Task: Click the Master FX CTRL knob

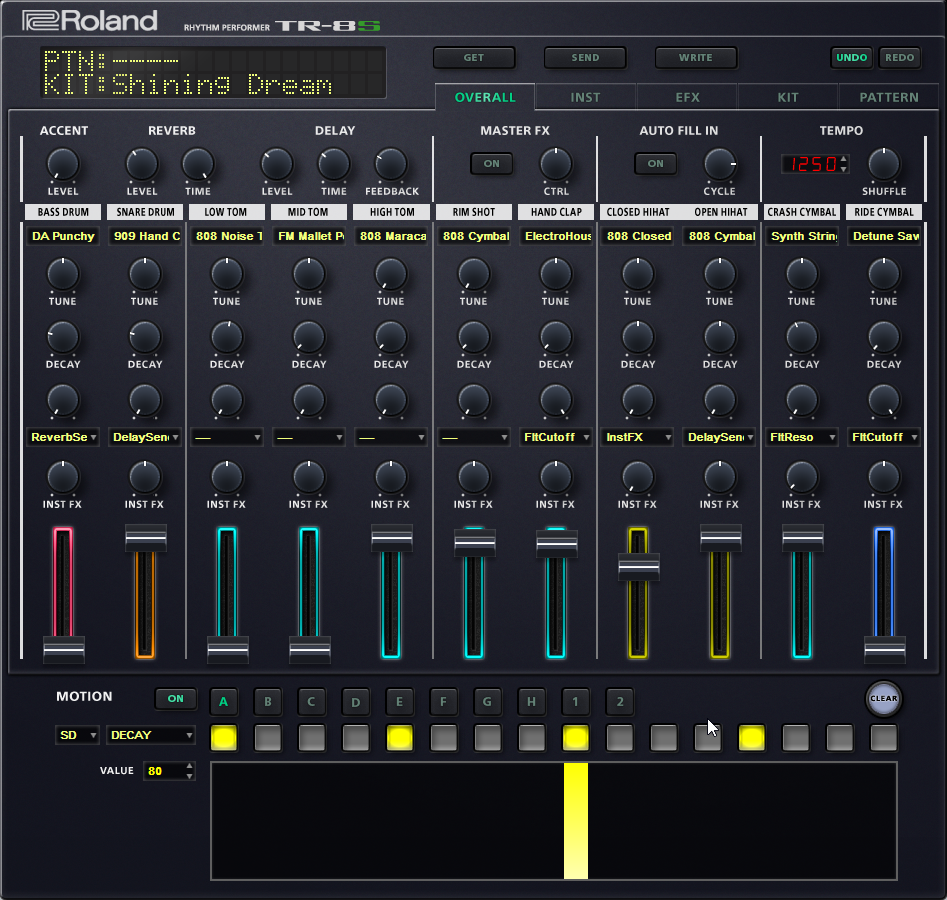Action: [556, 165]
